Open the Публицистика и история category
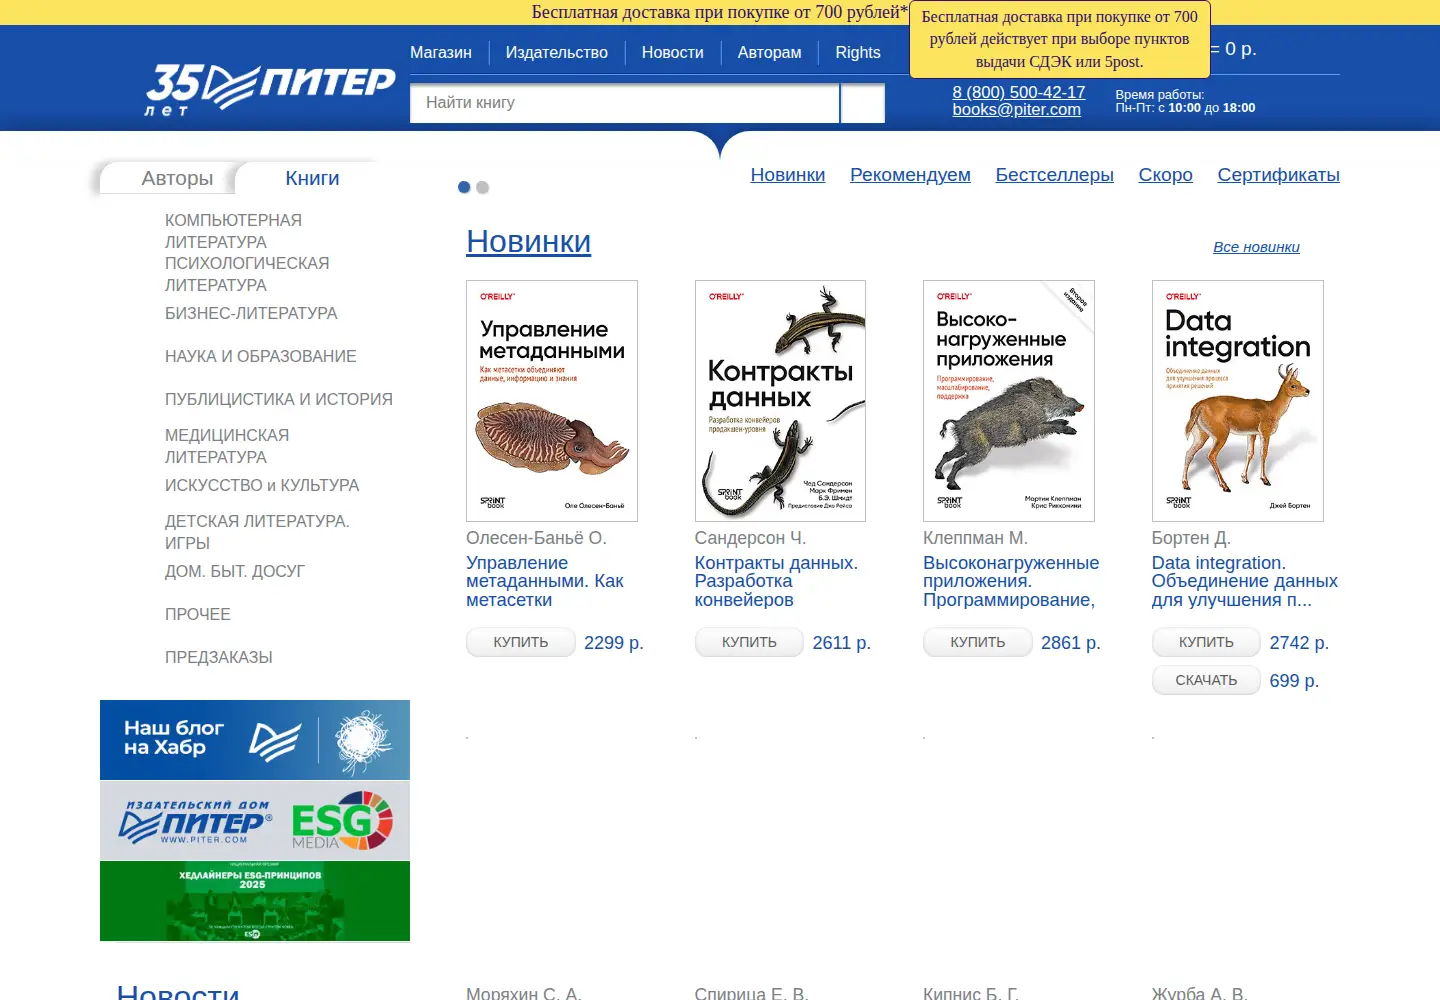The width and height of the screenshot is (1440, 1000). click(279, 399)
